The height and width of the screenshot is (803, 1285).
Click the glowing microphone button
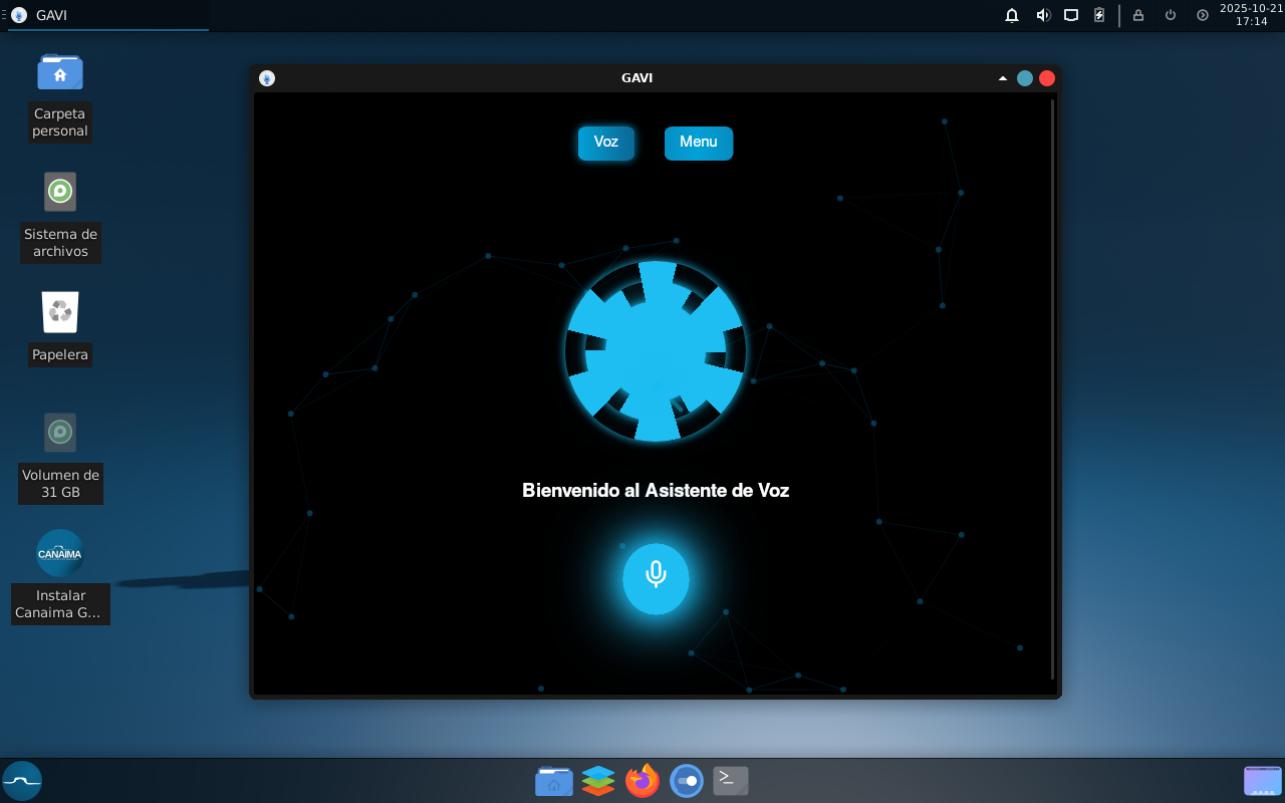tap(655, 578)
